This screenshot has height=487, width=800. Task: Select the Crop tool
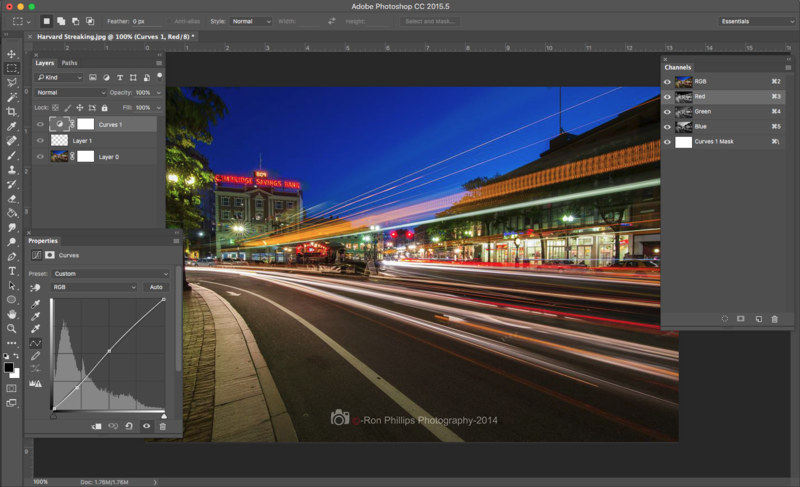pyautogui.click(x=12, y=112)
